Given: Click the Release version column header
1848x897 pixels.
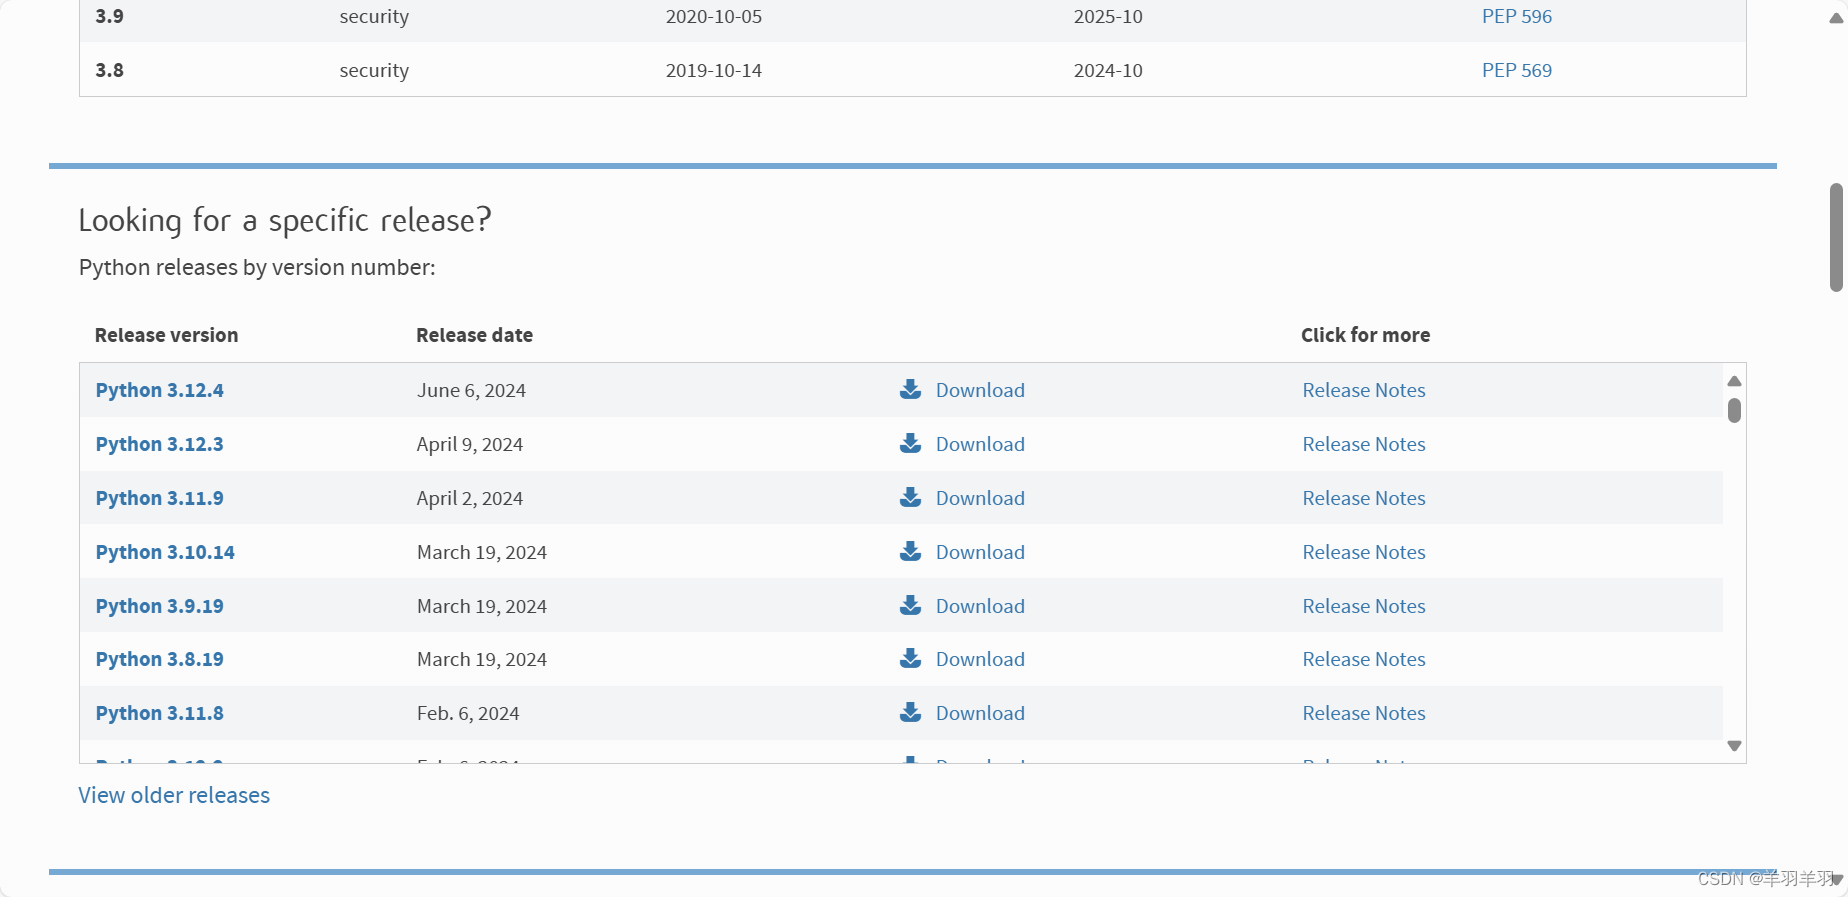Looking at the screenshot, I should point(166,335).
